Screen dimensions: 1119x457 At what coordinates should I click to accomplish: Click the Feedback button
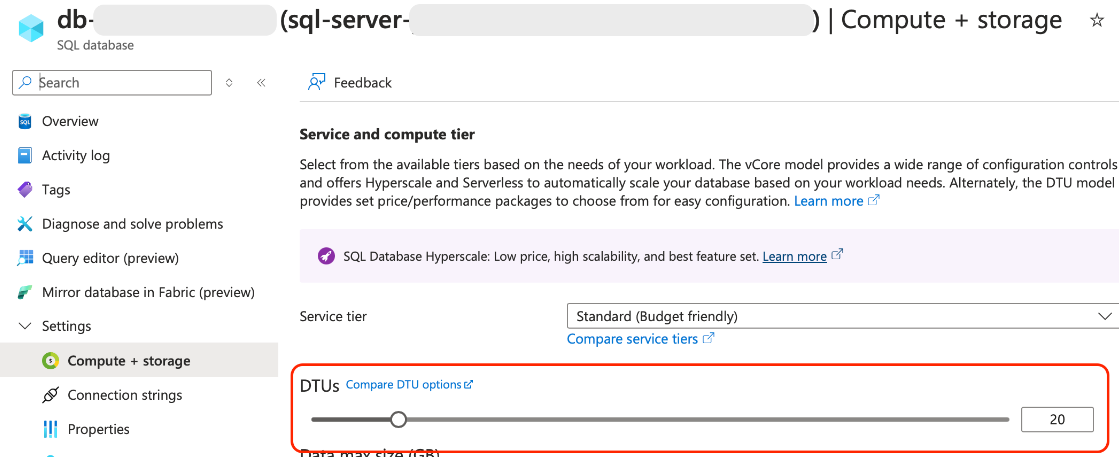pyautogui.click(x=350, y=83)
